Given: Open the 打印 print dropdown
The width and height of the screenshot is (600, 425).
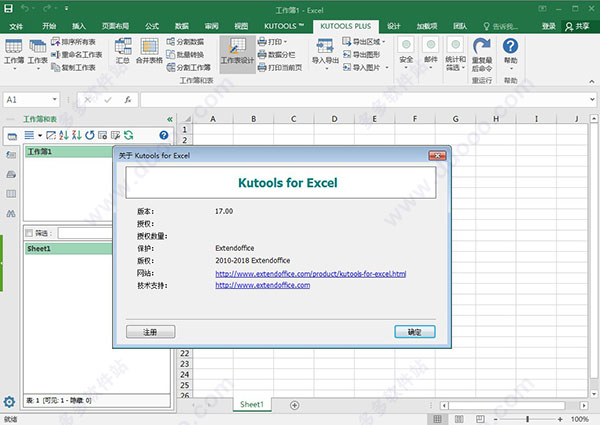Looking at the screenshot, I should [x=272, y=41].
